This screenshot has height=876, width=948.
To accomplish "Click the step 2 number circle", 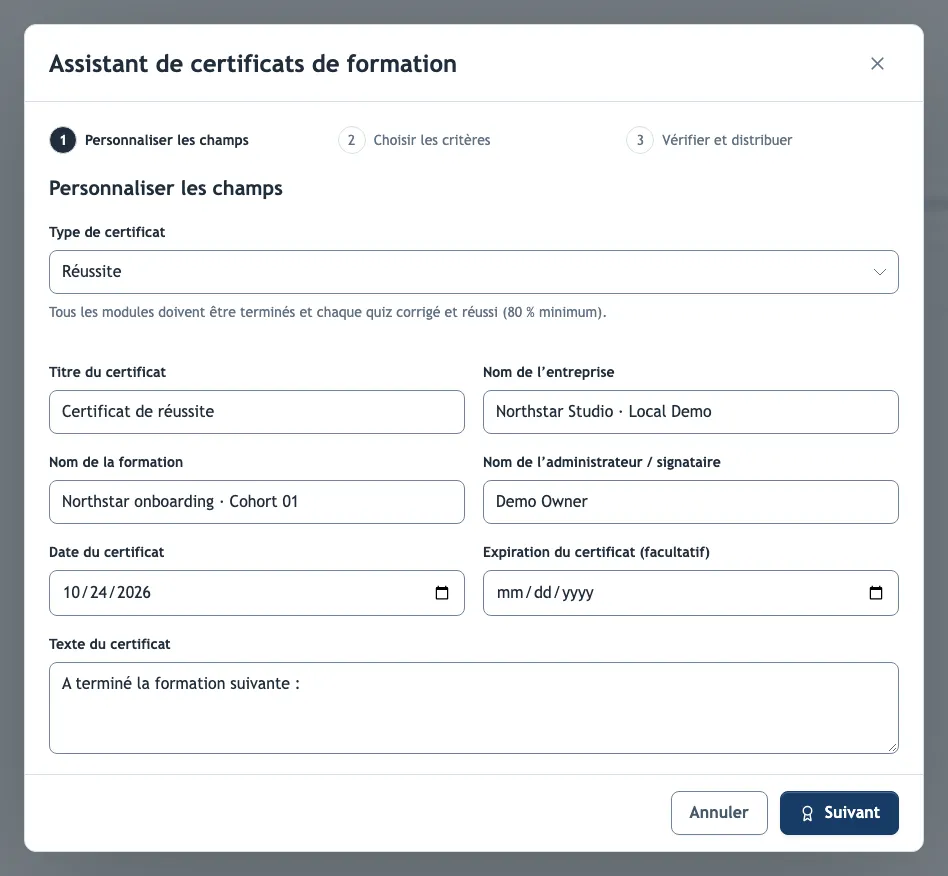I will [x=351, y=140].
